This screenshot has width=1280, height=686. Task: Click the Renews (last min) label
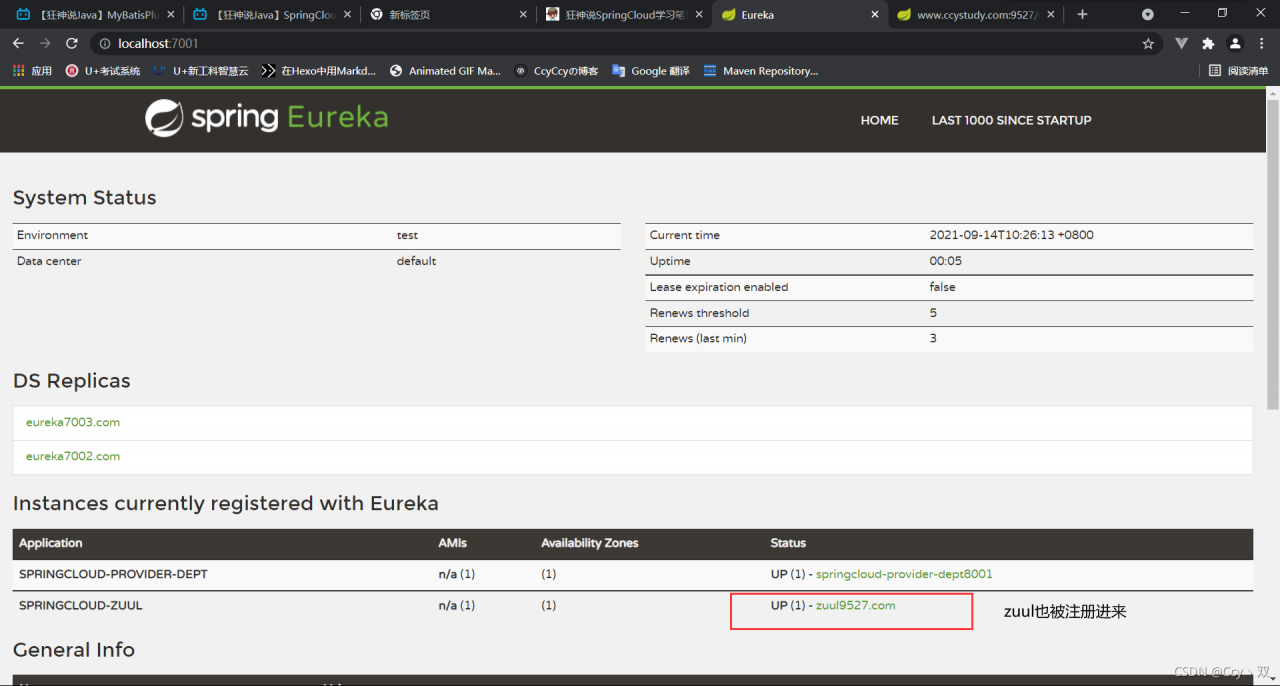698,338
